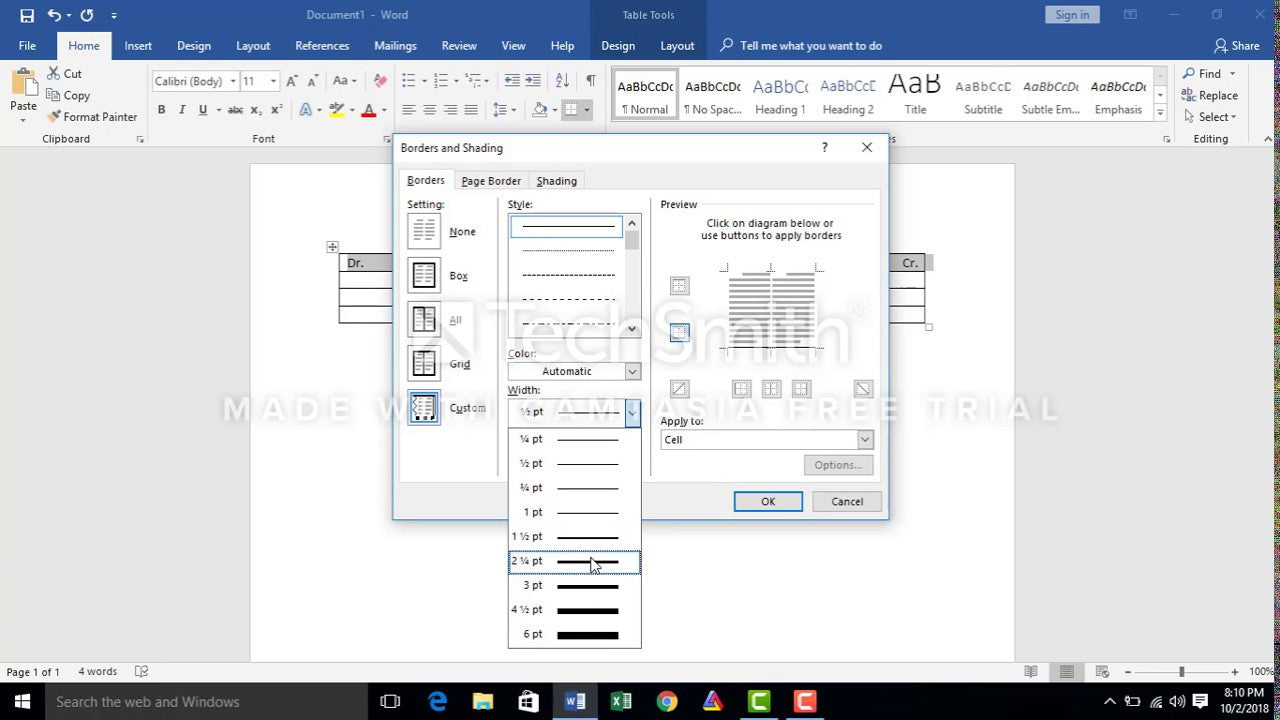Switch to the Page Border tab
Screen dimensions: 1280x720
pyautogui.click(x=490, y=180)
